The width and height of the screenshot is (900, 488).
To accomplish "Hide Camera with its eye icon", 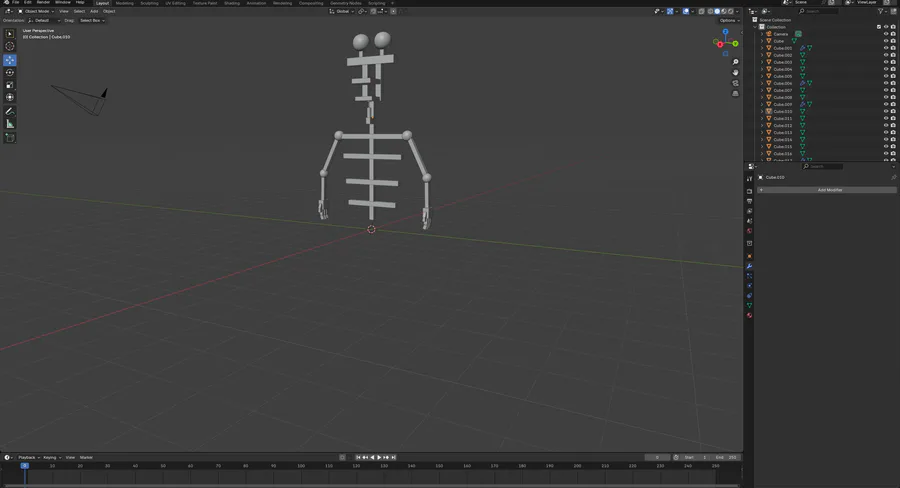I will click(x=886, y=34).
